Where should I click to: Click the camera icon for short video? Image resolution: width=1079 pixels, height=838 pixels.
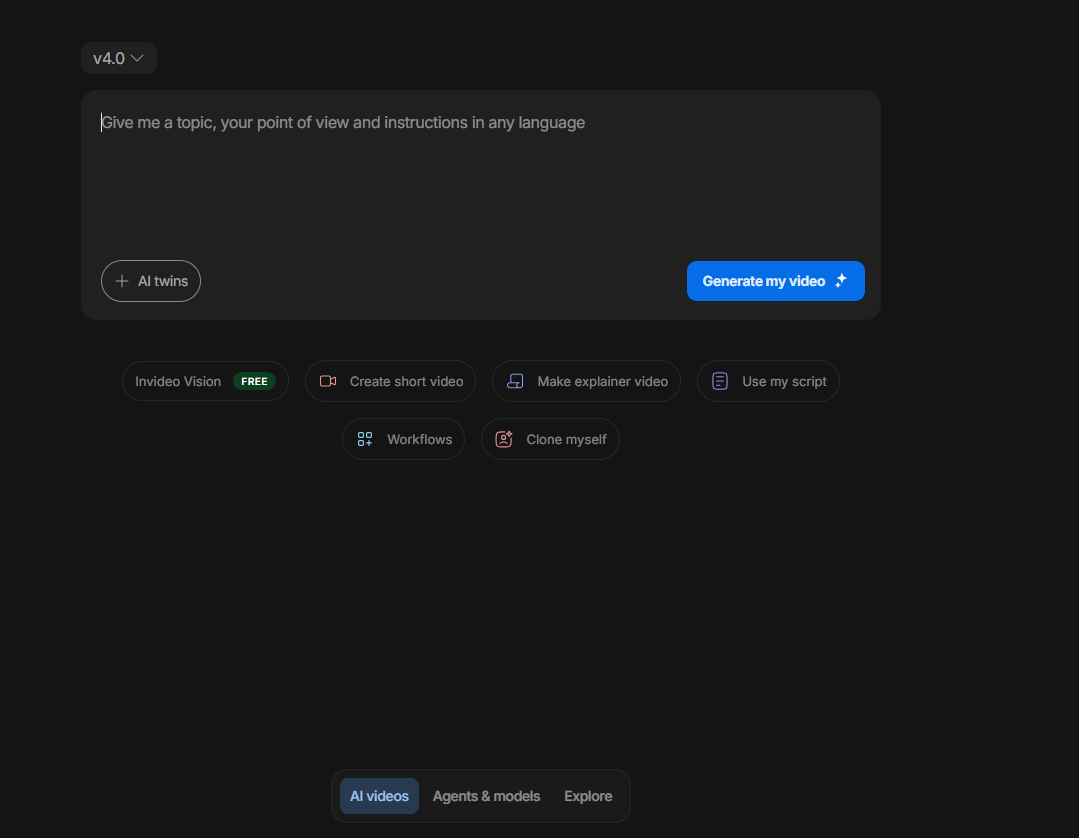[328, 381]
